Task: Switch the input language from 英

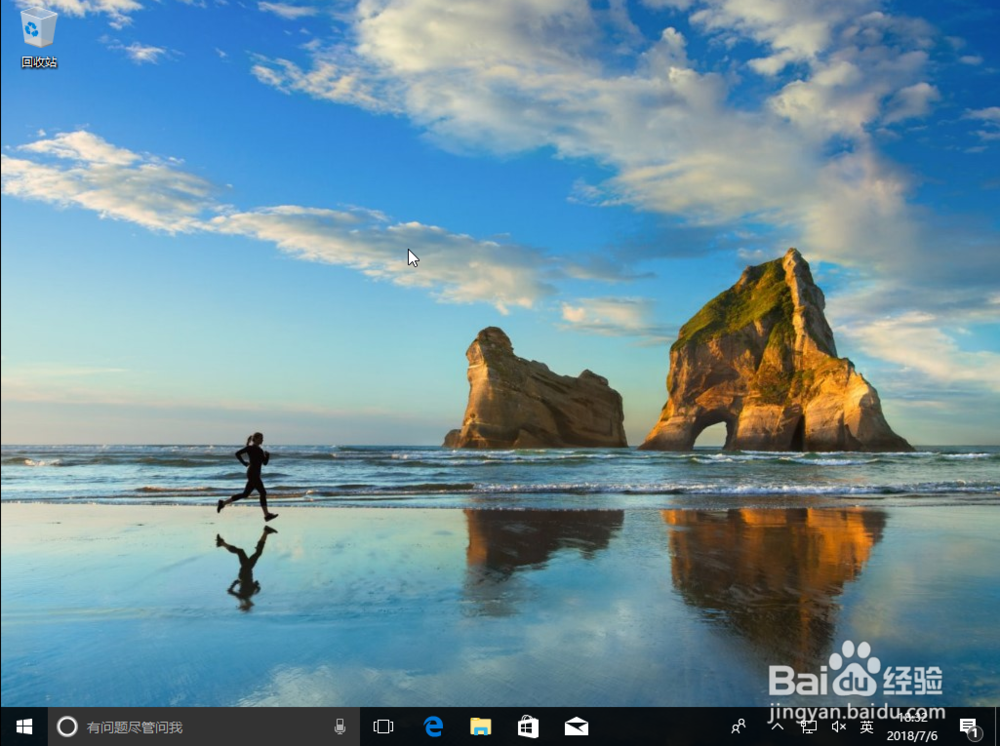Action: click(866, 728)
